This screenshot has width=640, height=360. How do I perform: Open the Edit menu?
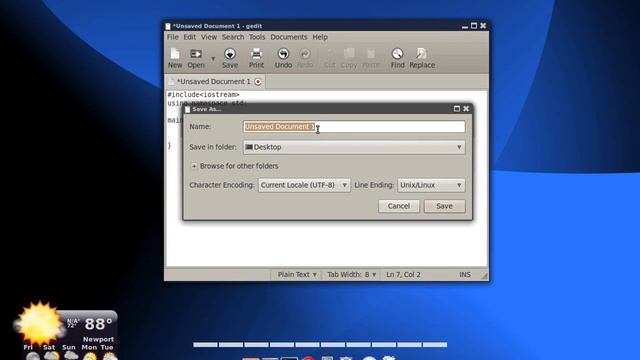(x=189, y=37)
